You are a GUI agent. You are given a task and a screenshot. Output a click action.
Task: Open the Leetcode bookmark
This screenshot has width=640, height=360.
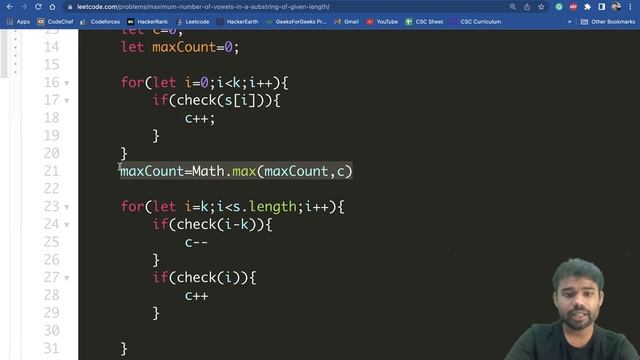(193, 22)
